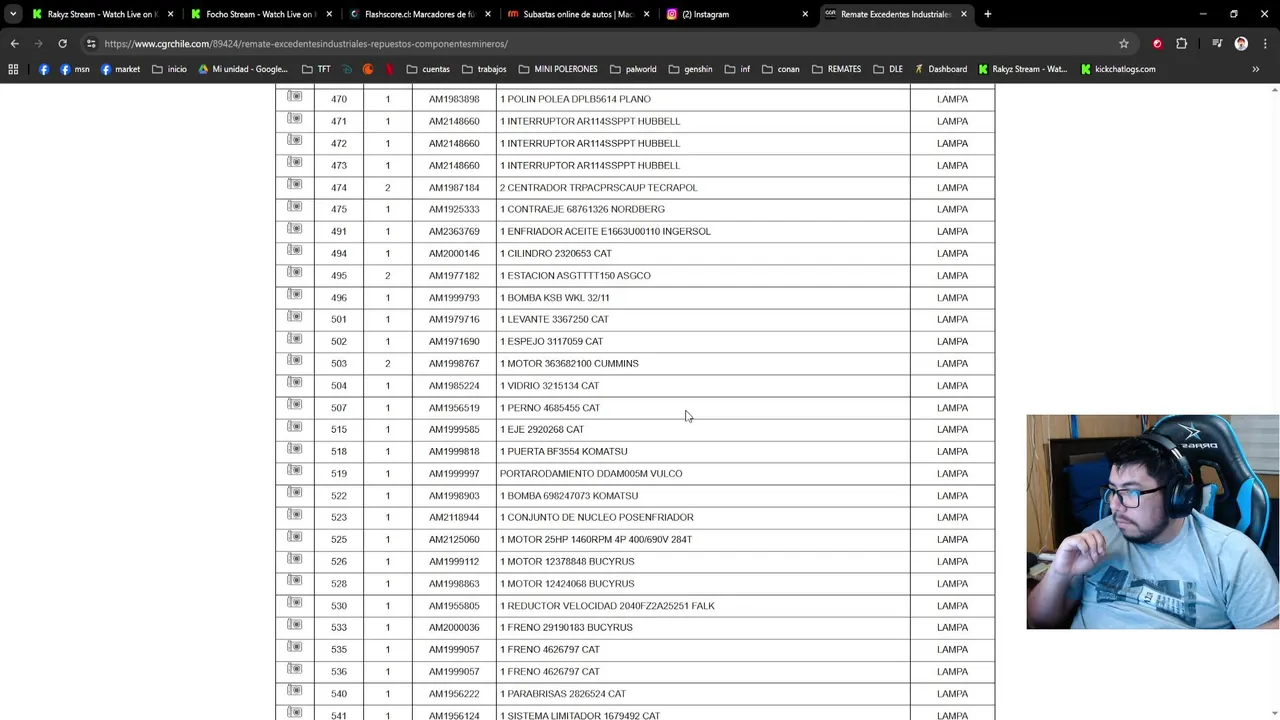The height and width of the screenshot is (720, 1280).
Task: Open the Extensions puzzle icon
Action: click(x=1181, y=44)
